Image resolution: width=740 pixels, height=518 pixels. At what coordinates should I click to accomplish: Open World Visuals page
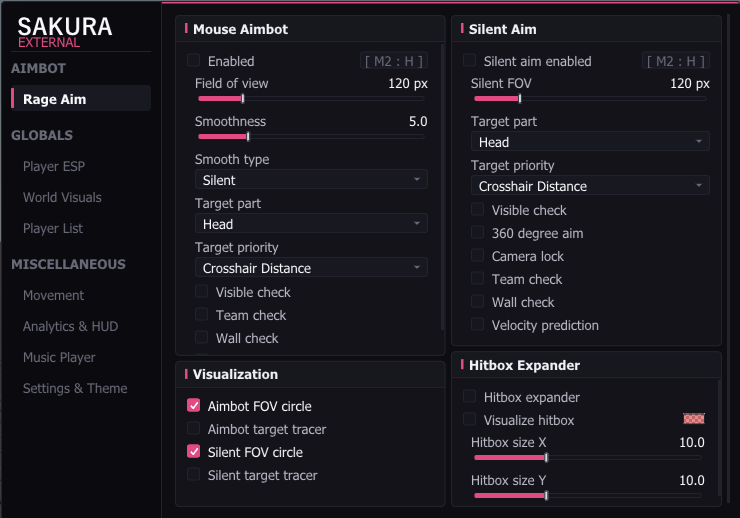tap(62, 197)
